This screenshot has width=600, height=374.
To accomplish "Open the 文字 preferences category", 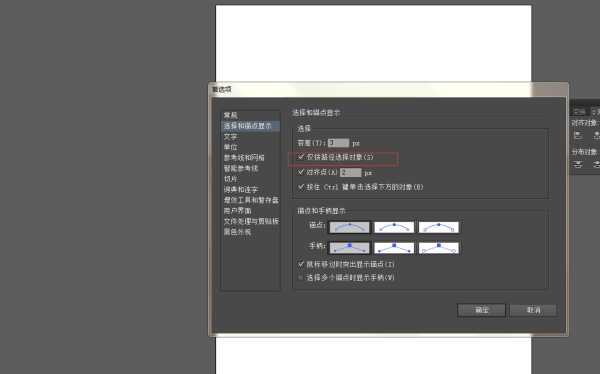I will pos(231,137).
